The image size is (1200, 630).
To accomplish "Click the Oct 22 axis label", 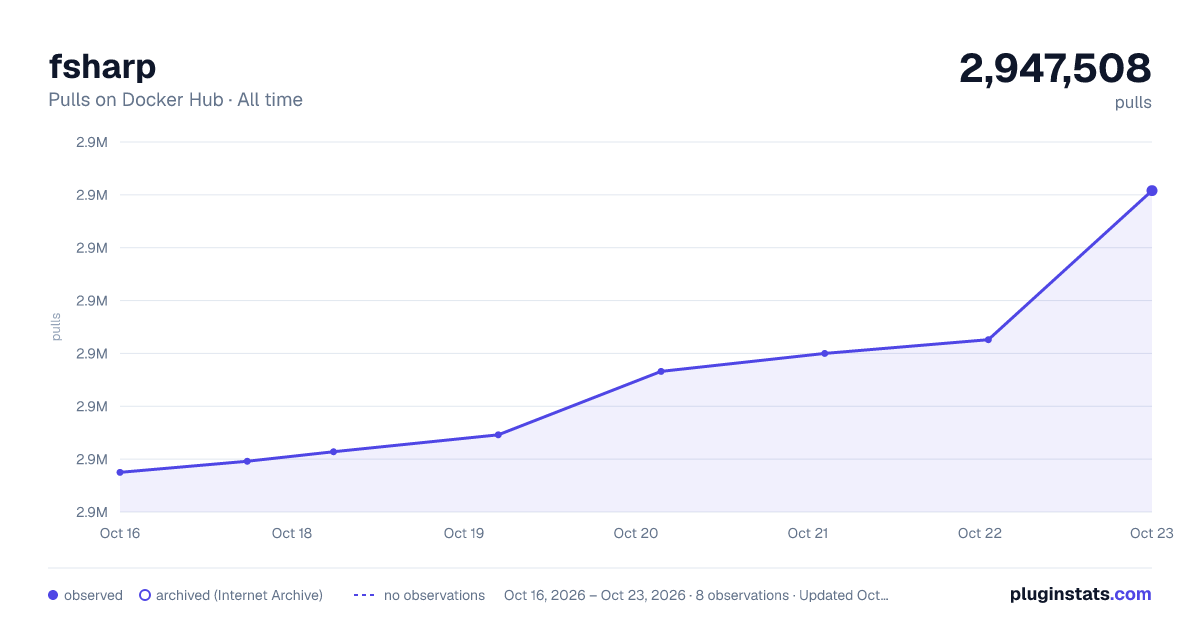I will click(980, 533).
